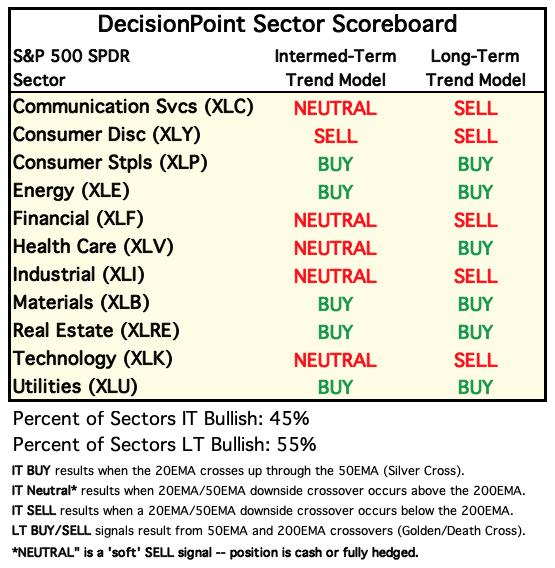The image size is (555, 568).
Task: Click the Materials (XLB) sector name
Action: pos(81,303)
